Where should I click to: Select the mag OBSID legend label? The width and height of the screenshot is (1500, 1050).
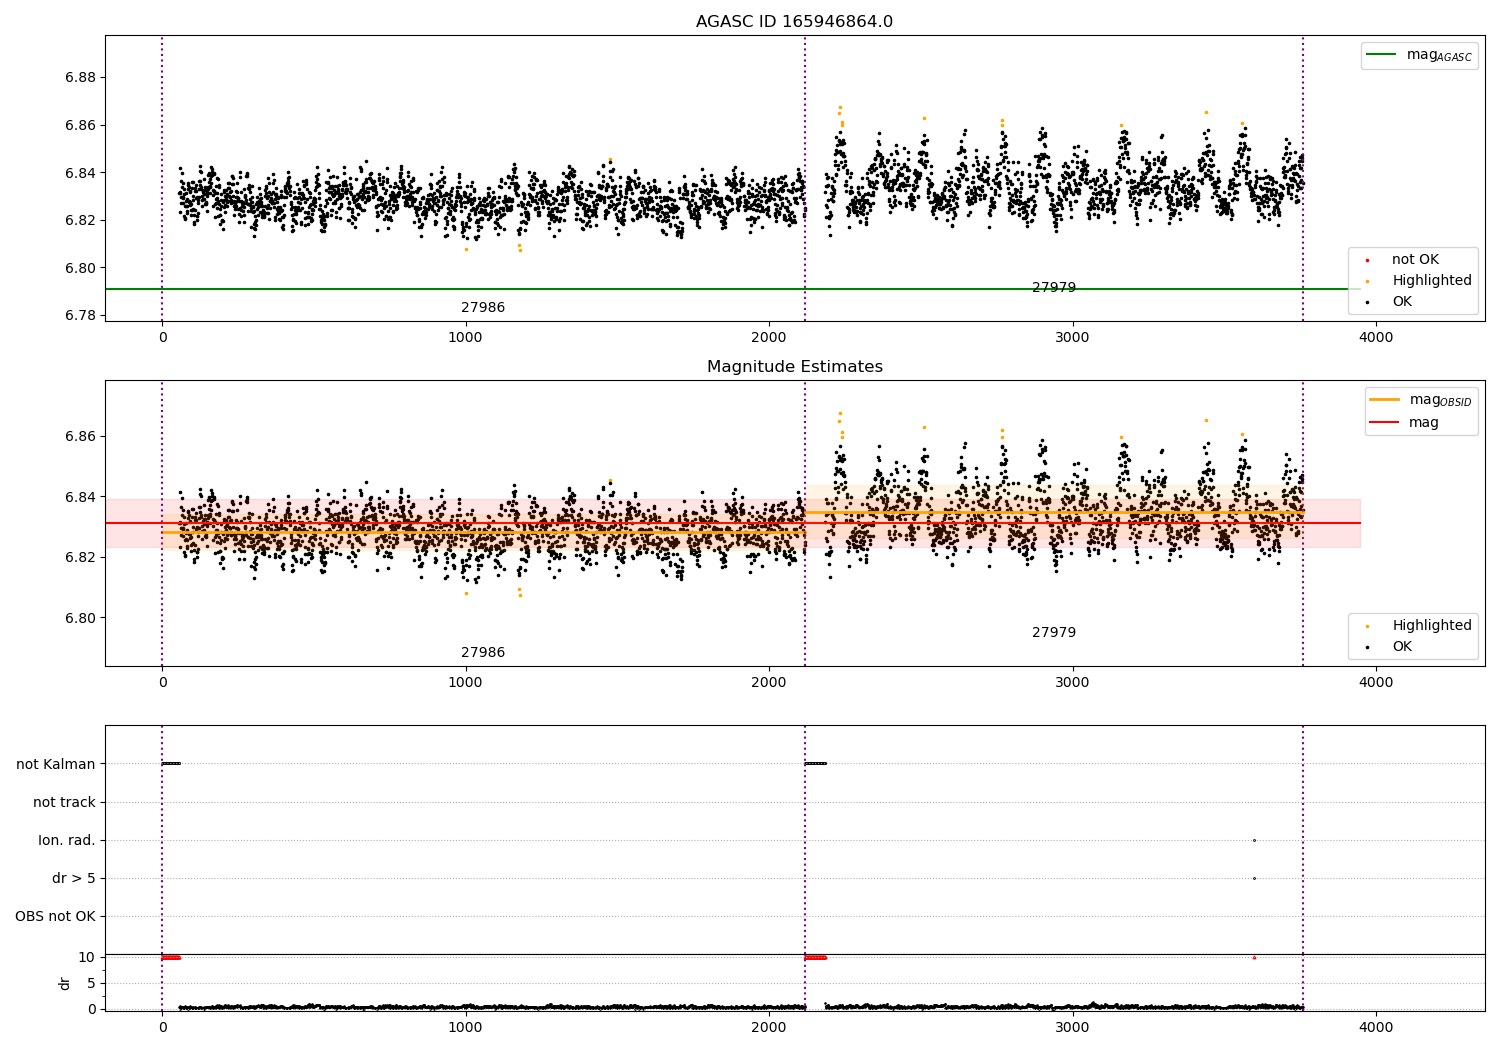1440,400
